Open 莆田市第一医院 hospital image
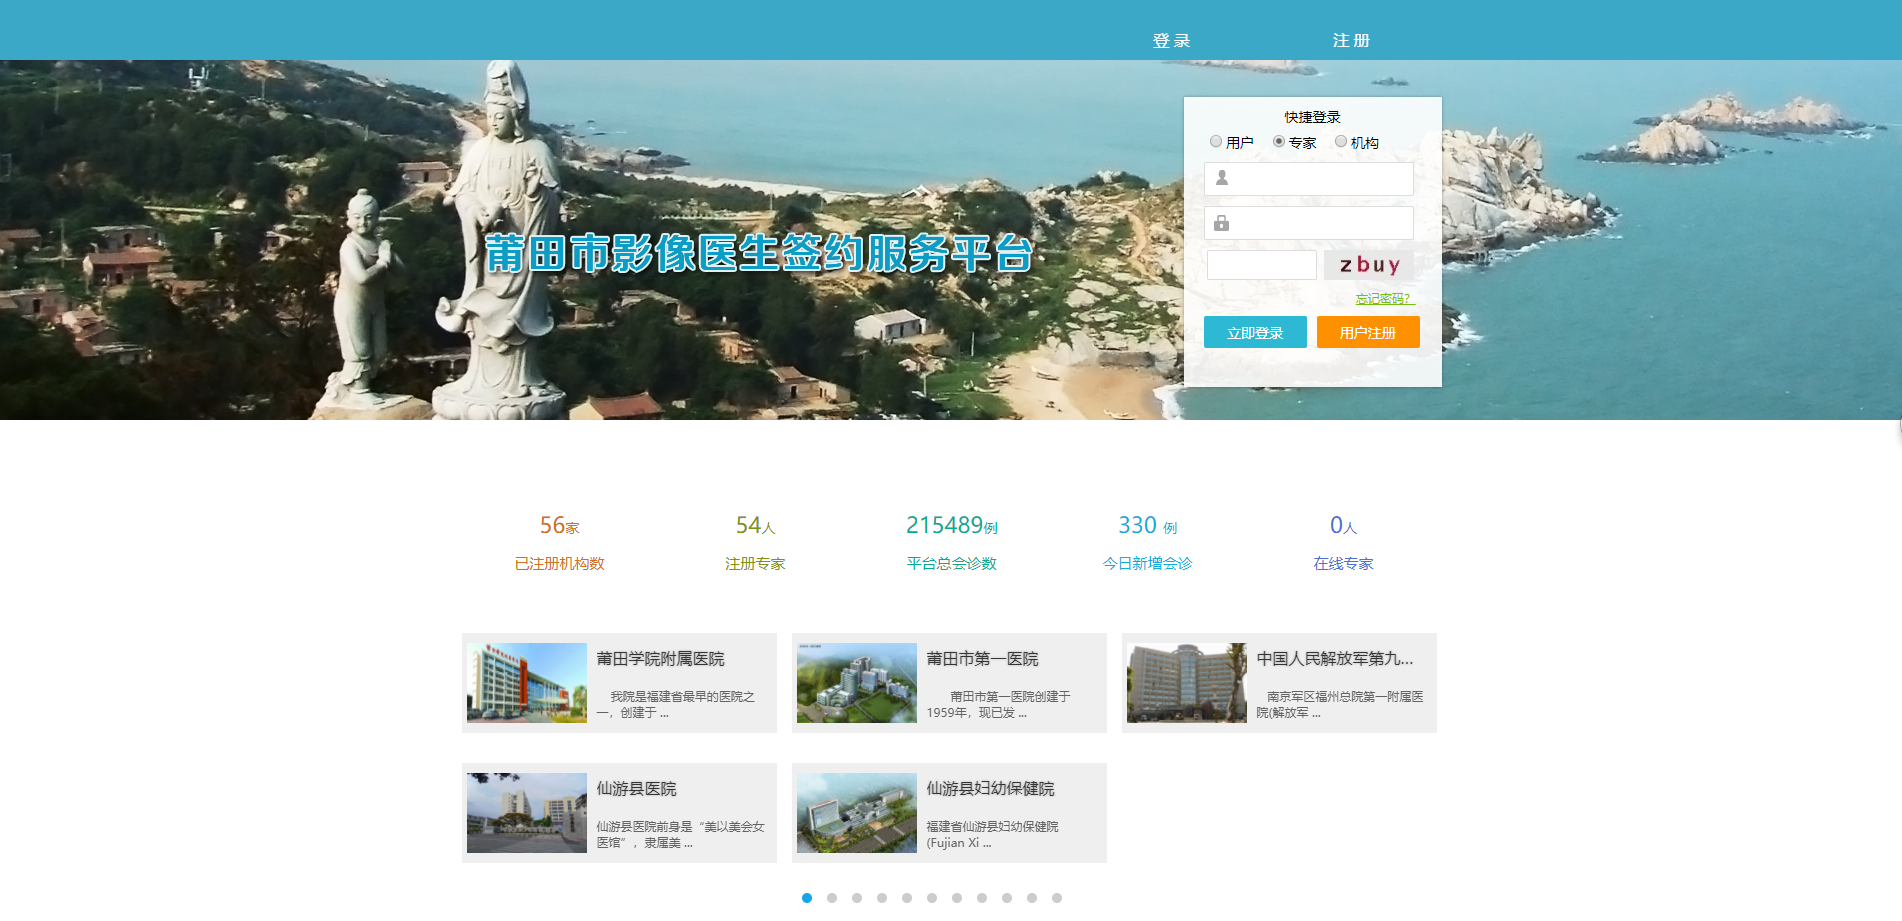The image size is (1902, 921). point(857,683)
